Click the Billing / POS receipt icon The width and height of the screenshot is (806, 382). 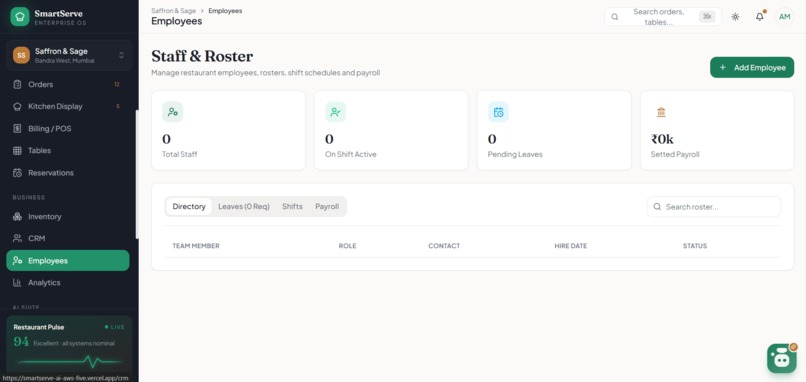(17, 129)
